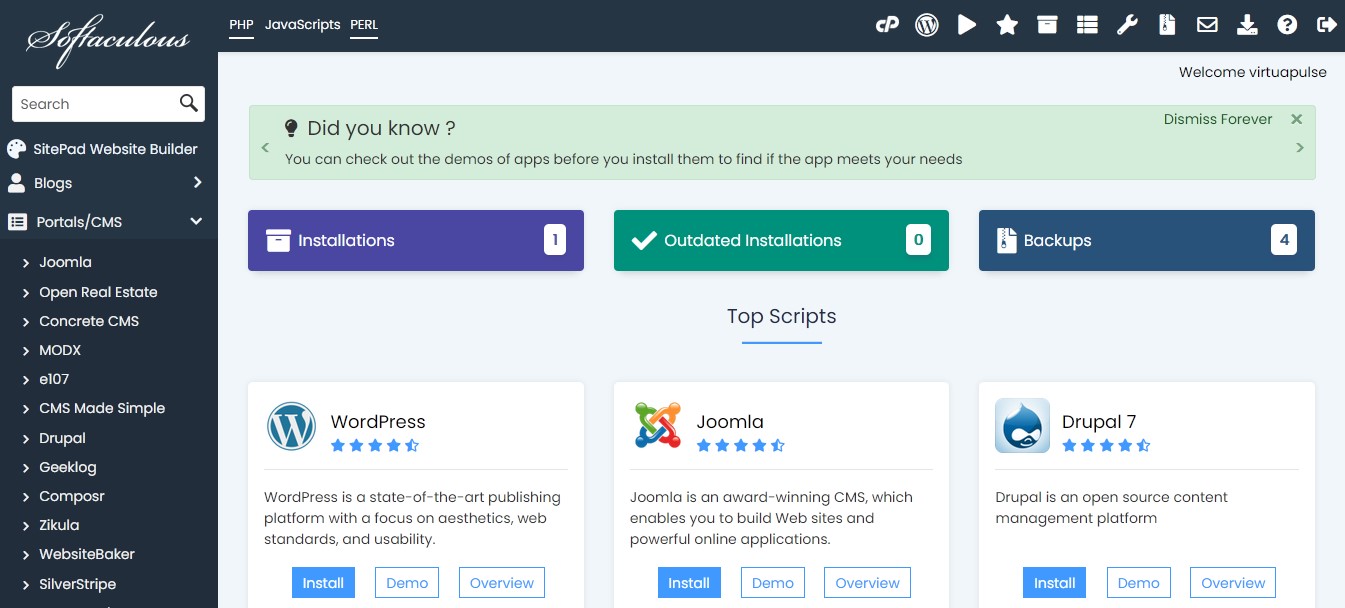Install Joomla
This screenshot has width=1345, height=608.
[689, 583]
